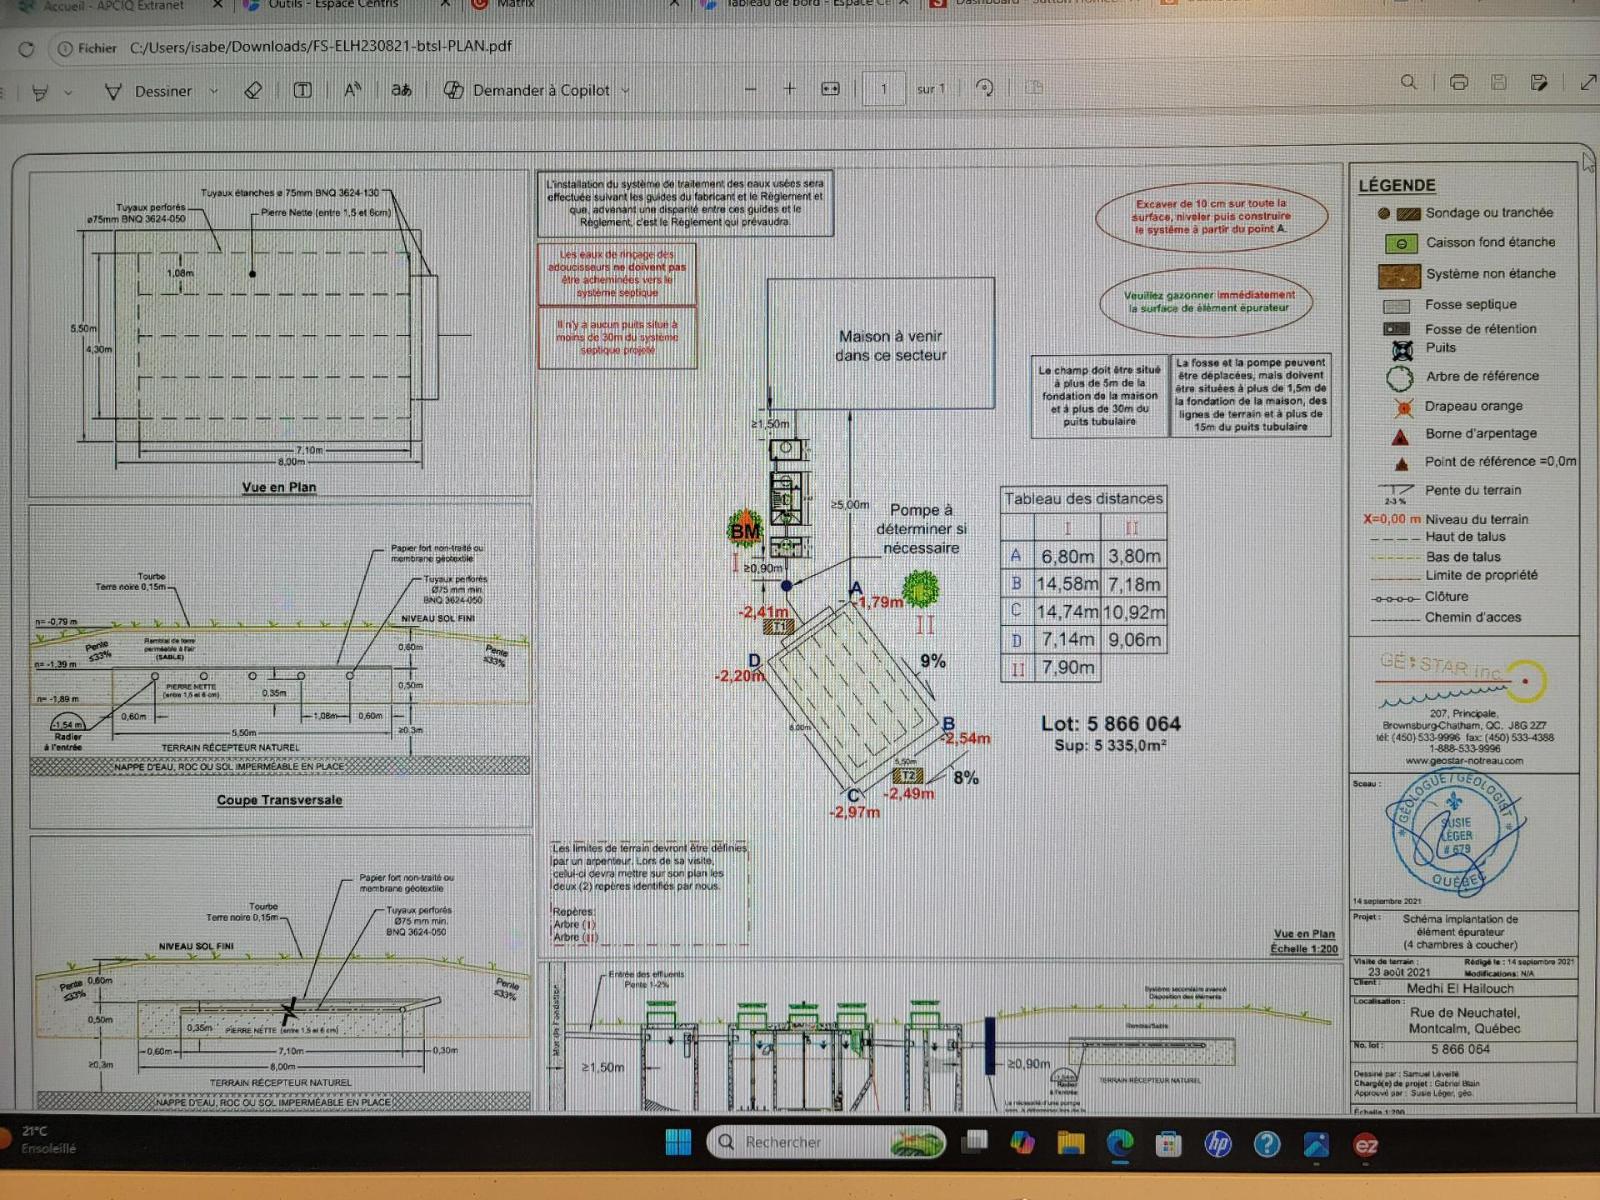Open the red ez app in taskbar

point(1366,1146)
